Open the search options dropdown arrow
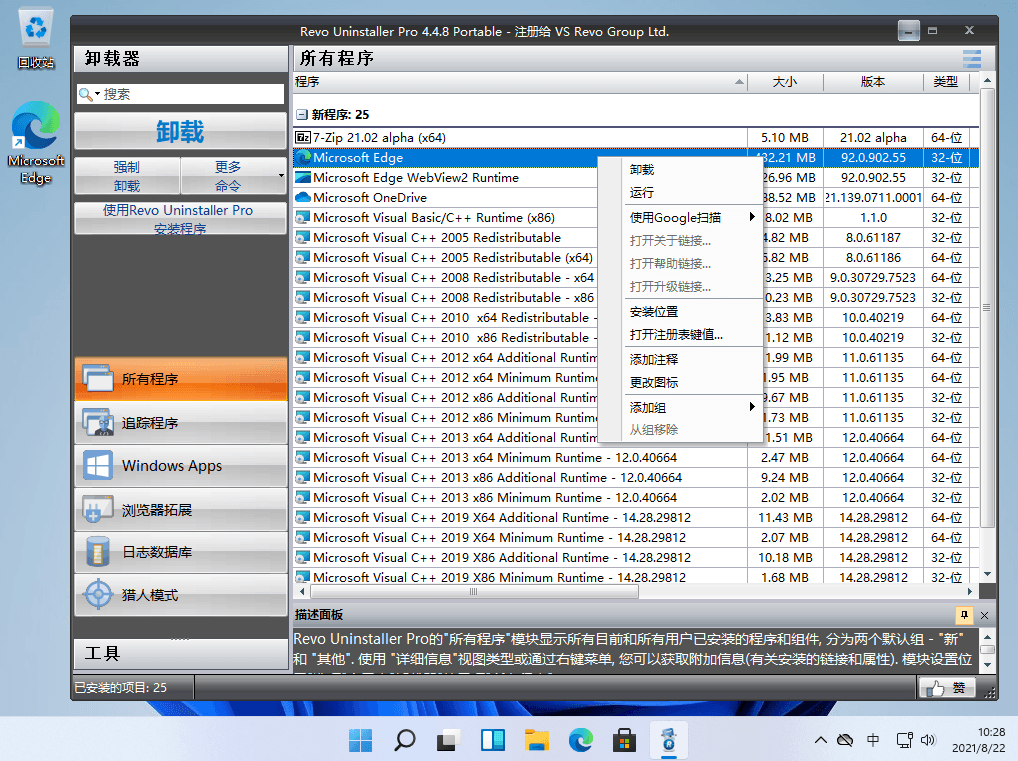The image size is (1018, 761). (97, 95)
